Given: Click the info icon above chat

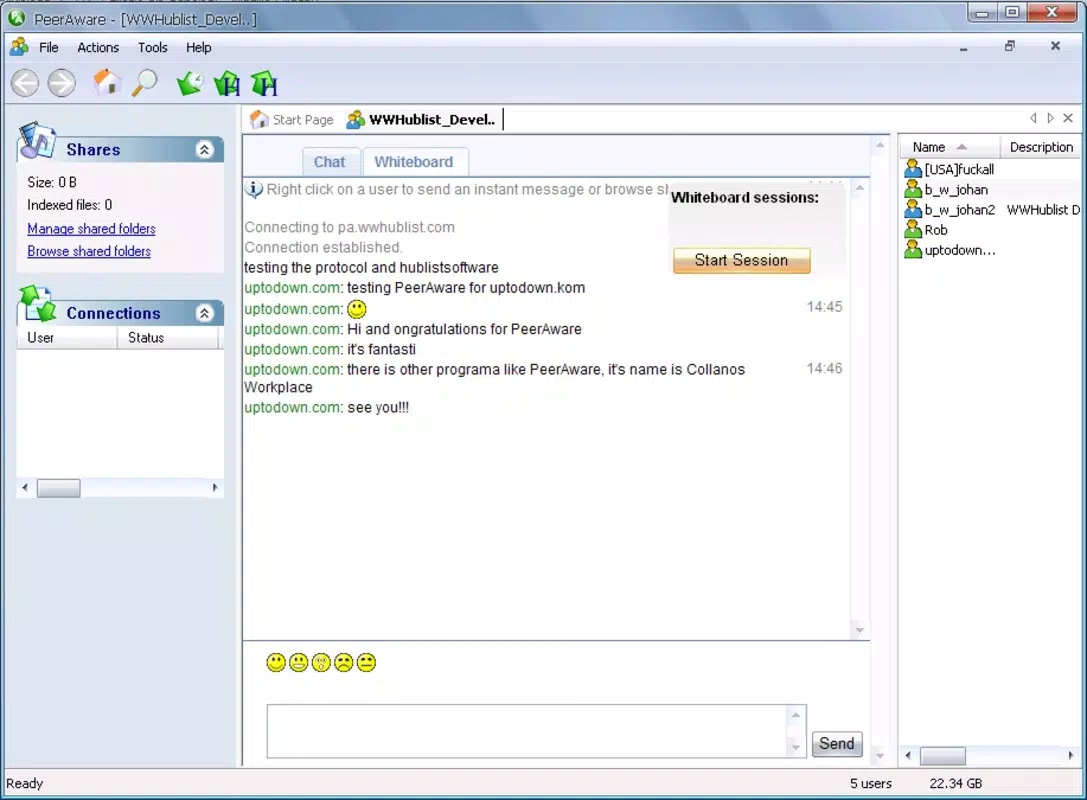Looking at the screenshot, I should [x=254, y=189].
